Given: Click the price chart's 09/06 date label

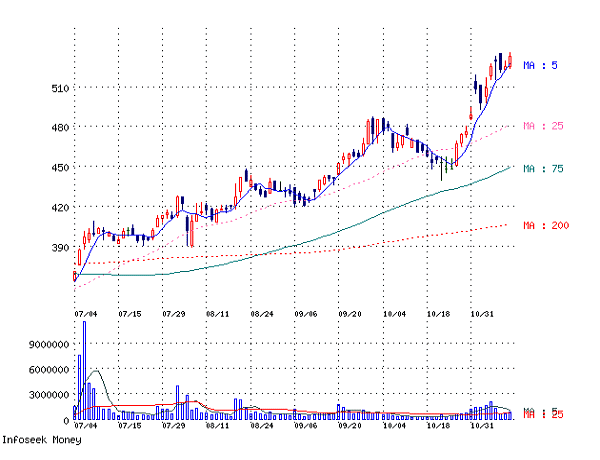Looking at the screenshot, I should click(x=306, y=314).
